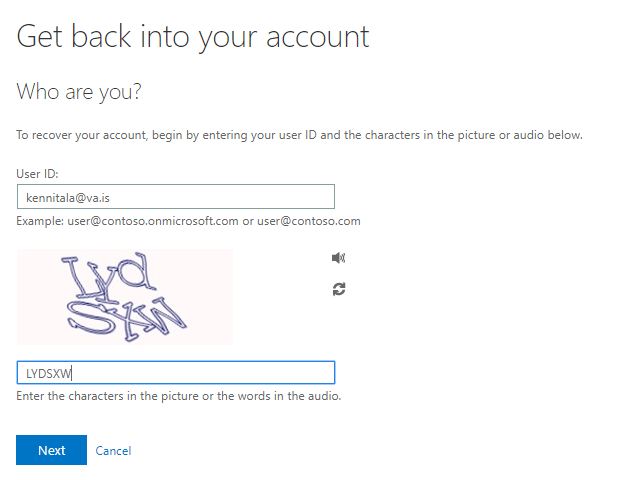Screen dimensions: 635x480
Task: Click the 'User ID:' label
Action: coord(37,174)
